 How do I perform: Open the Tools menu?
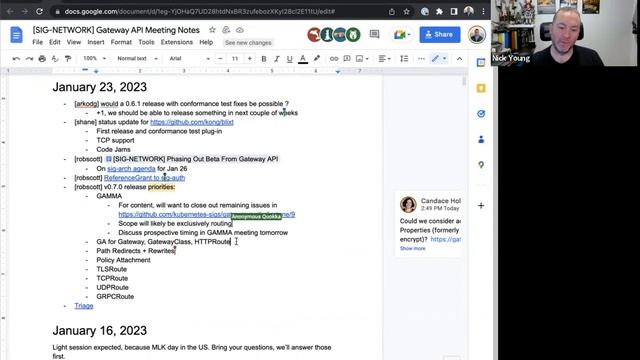tap(146, 42)
